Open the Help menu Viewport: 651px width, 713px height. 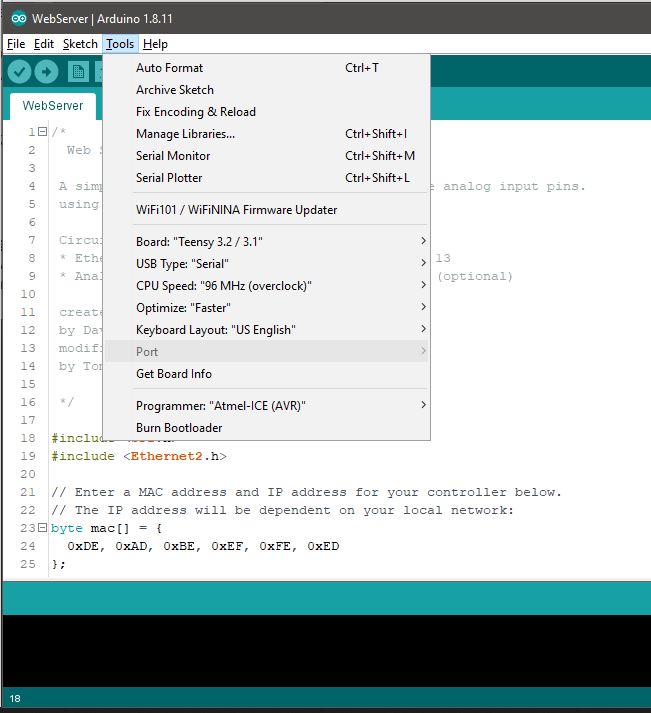155,44
